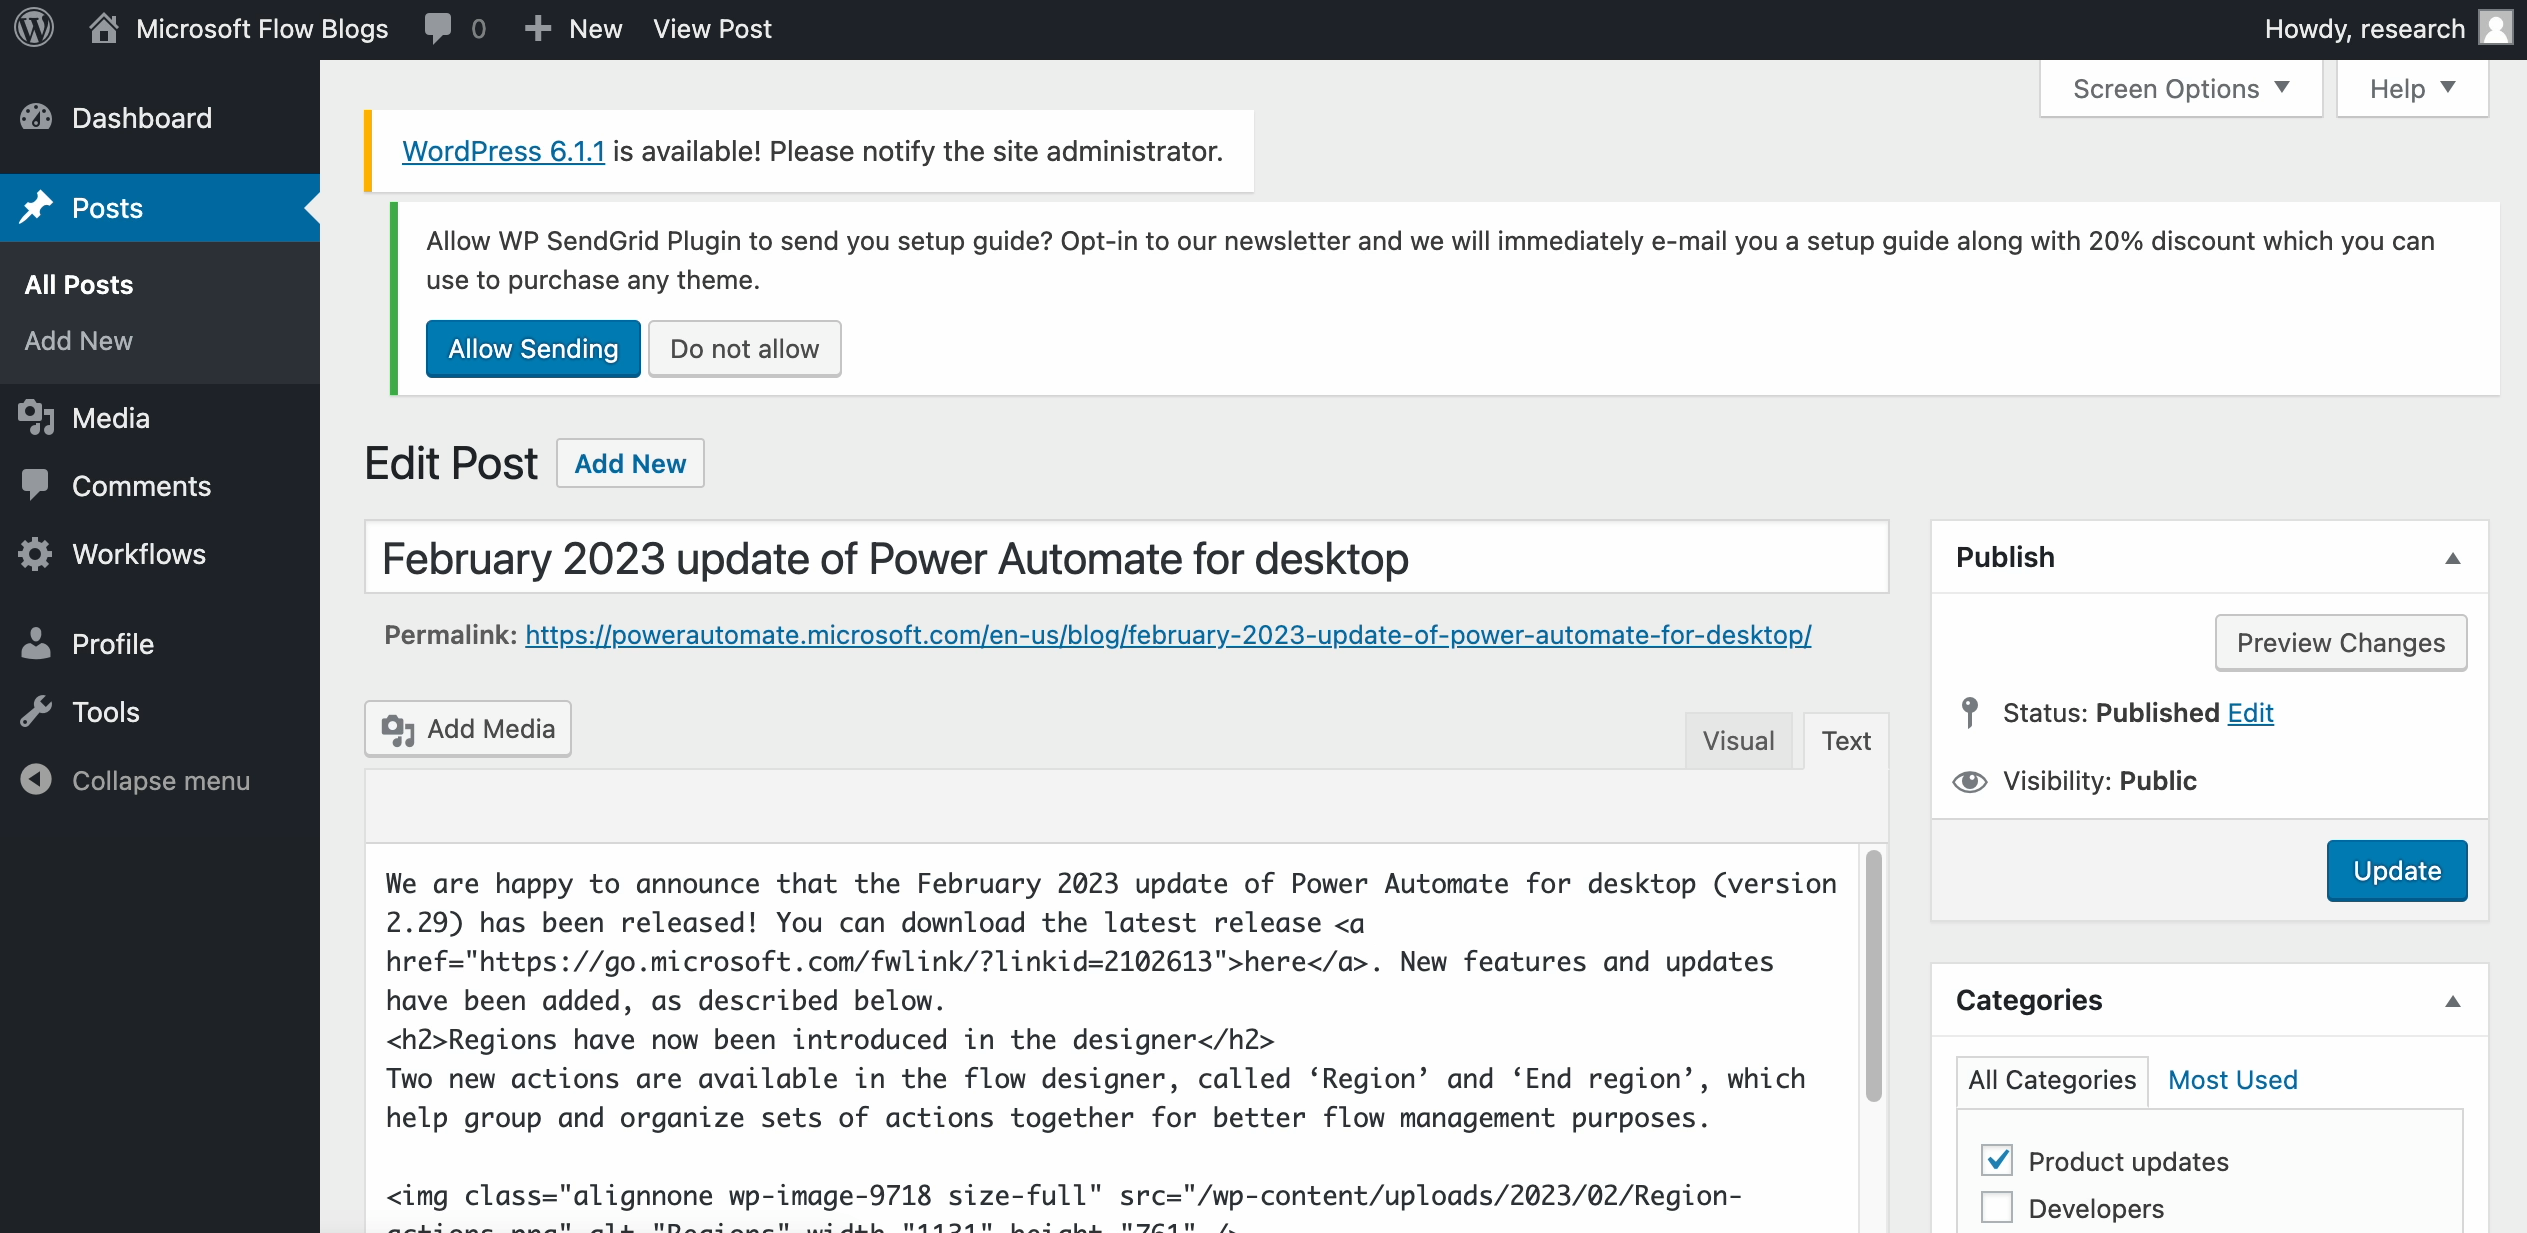Click the Workflows gear icon
Viewport: 2527px width, 1233px height.
tap(35, 554)
